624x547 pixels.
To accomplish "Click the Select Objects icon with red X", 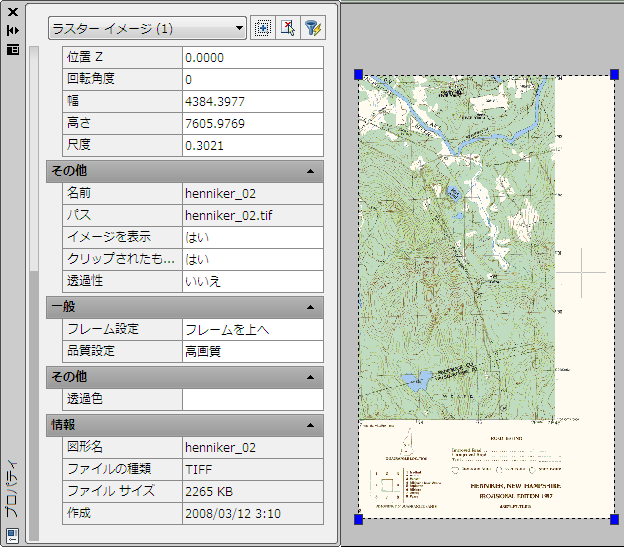I will tap(288, 28).
